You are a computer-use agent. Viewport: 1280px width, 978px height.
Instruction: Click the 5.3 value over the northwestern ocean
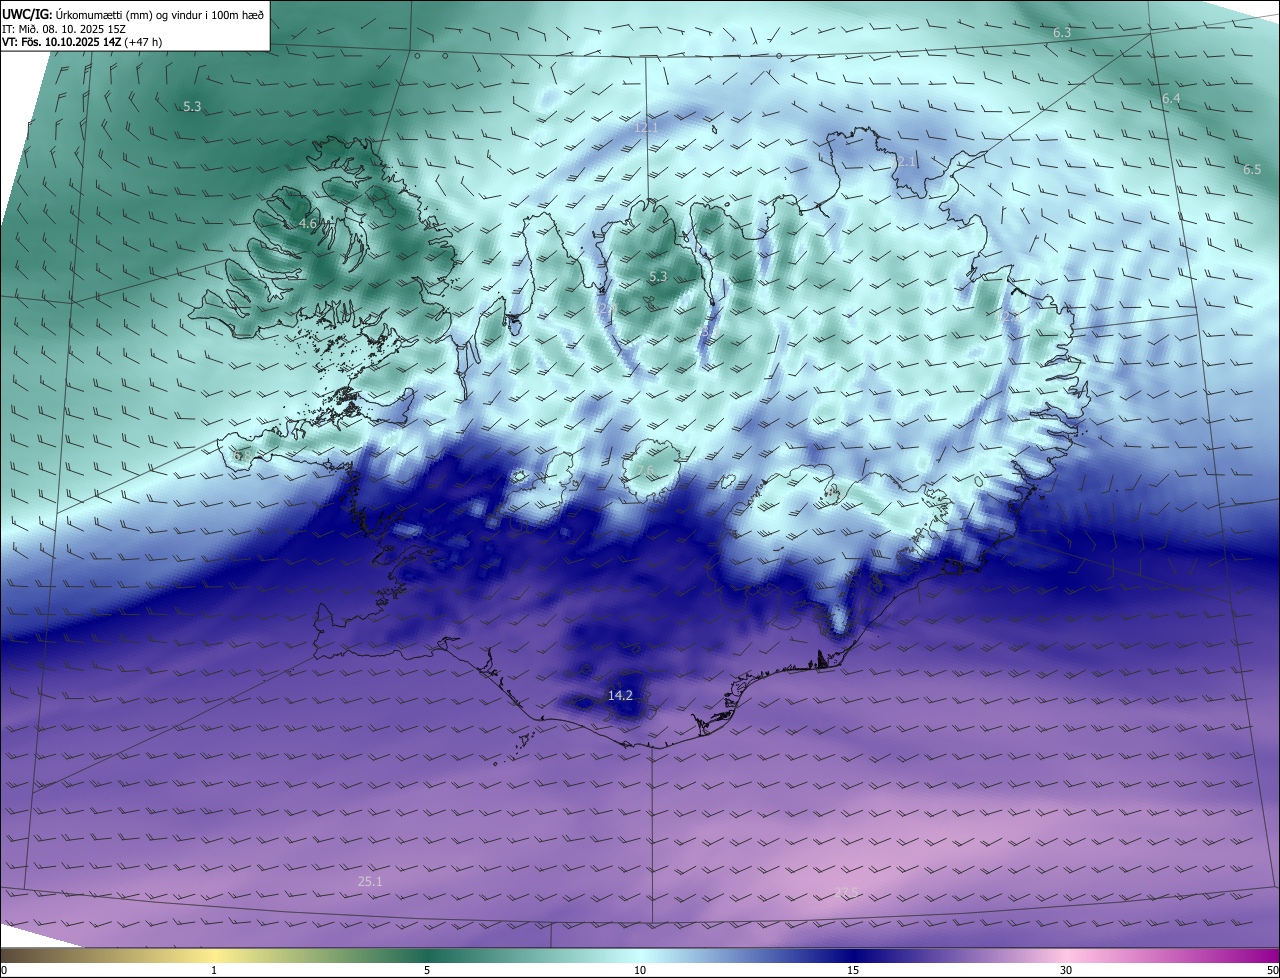192,106
